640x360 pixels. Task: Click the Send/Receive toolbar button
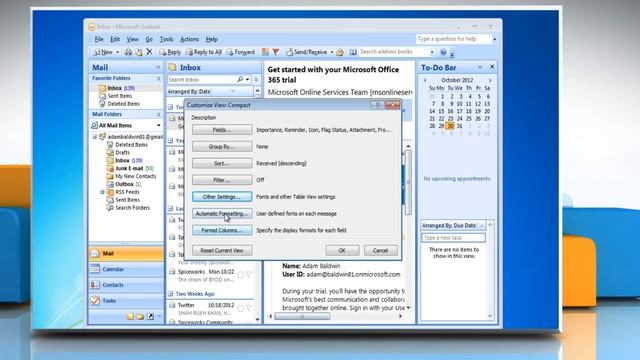click(x=307, y=52)
